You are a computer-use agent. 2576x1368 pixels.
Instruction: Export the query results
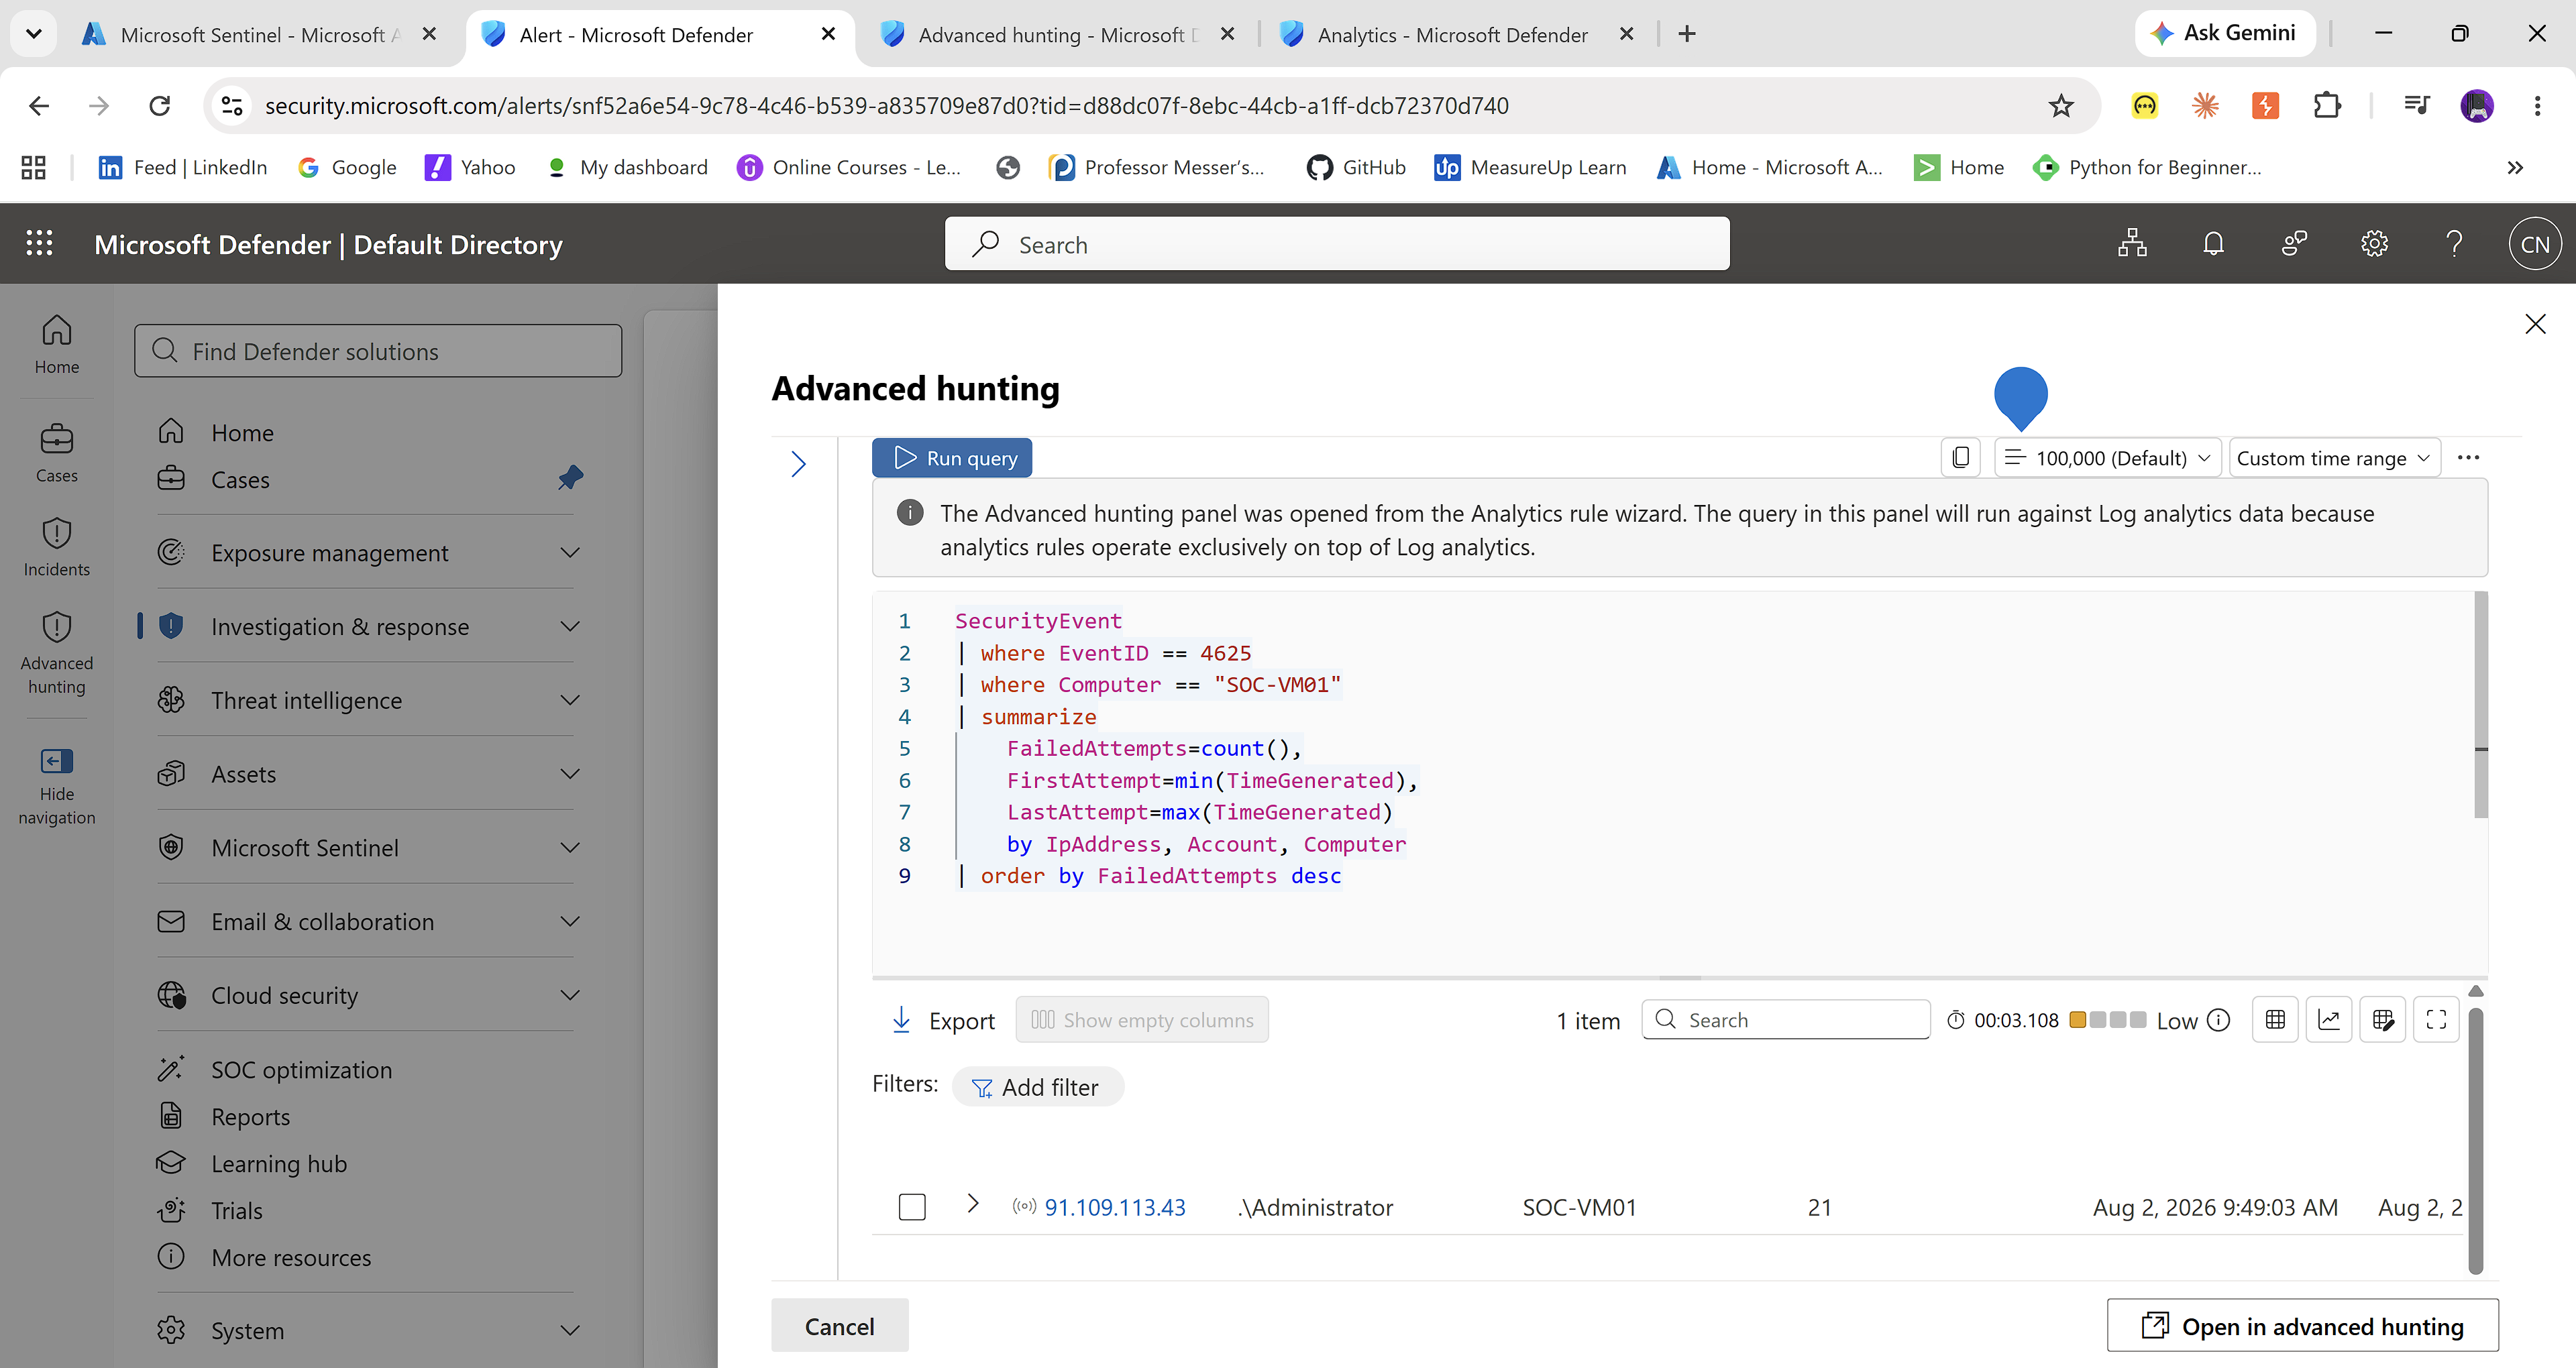click(942, 1020)
